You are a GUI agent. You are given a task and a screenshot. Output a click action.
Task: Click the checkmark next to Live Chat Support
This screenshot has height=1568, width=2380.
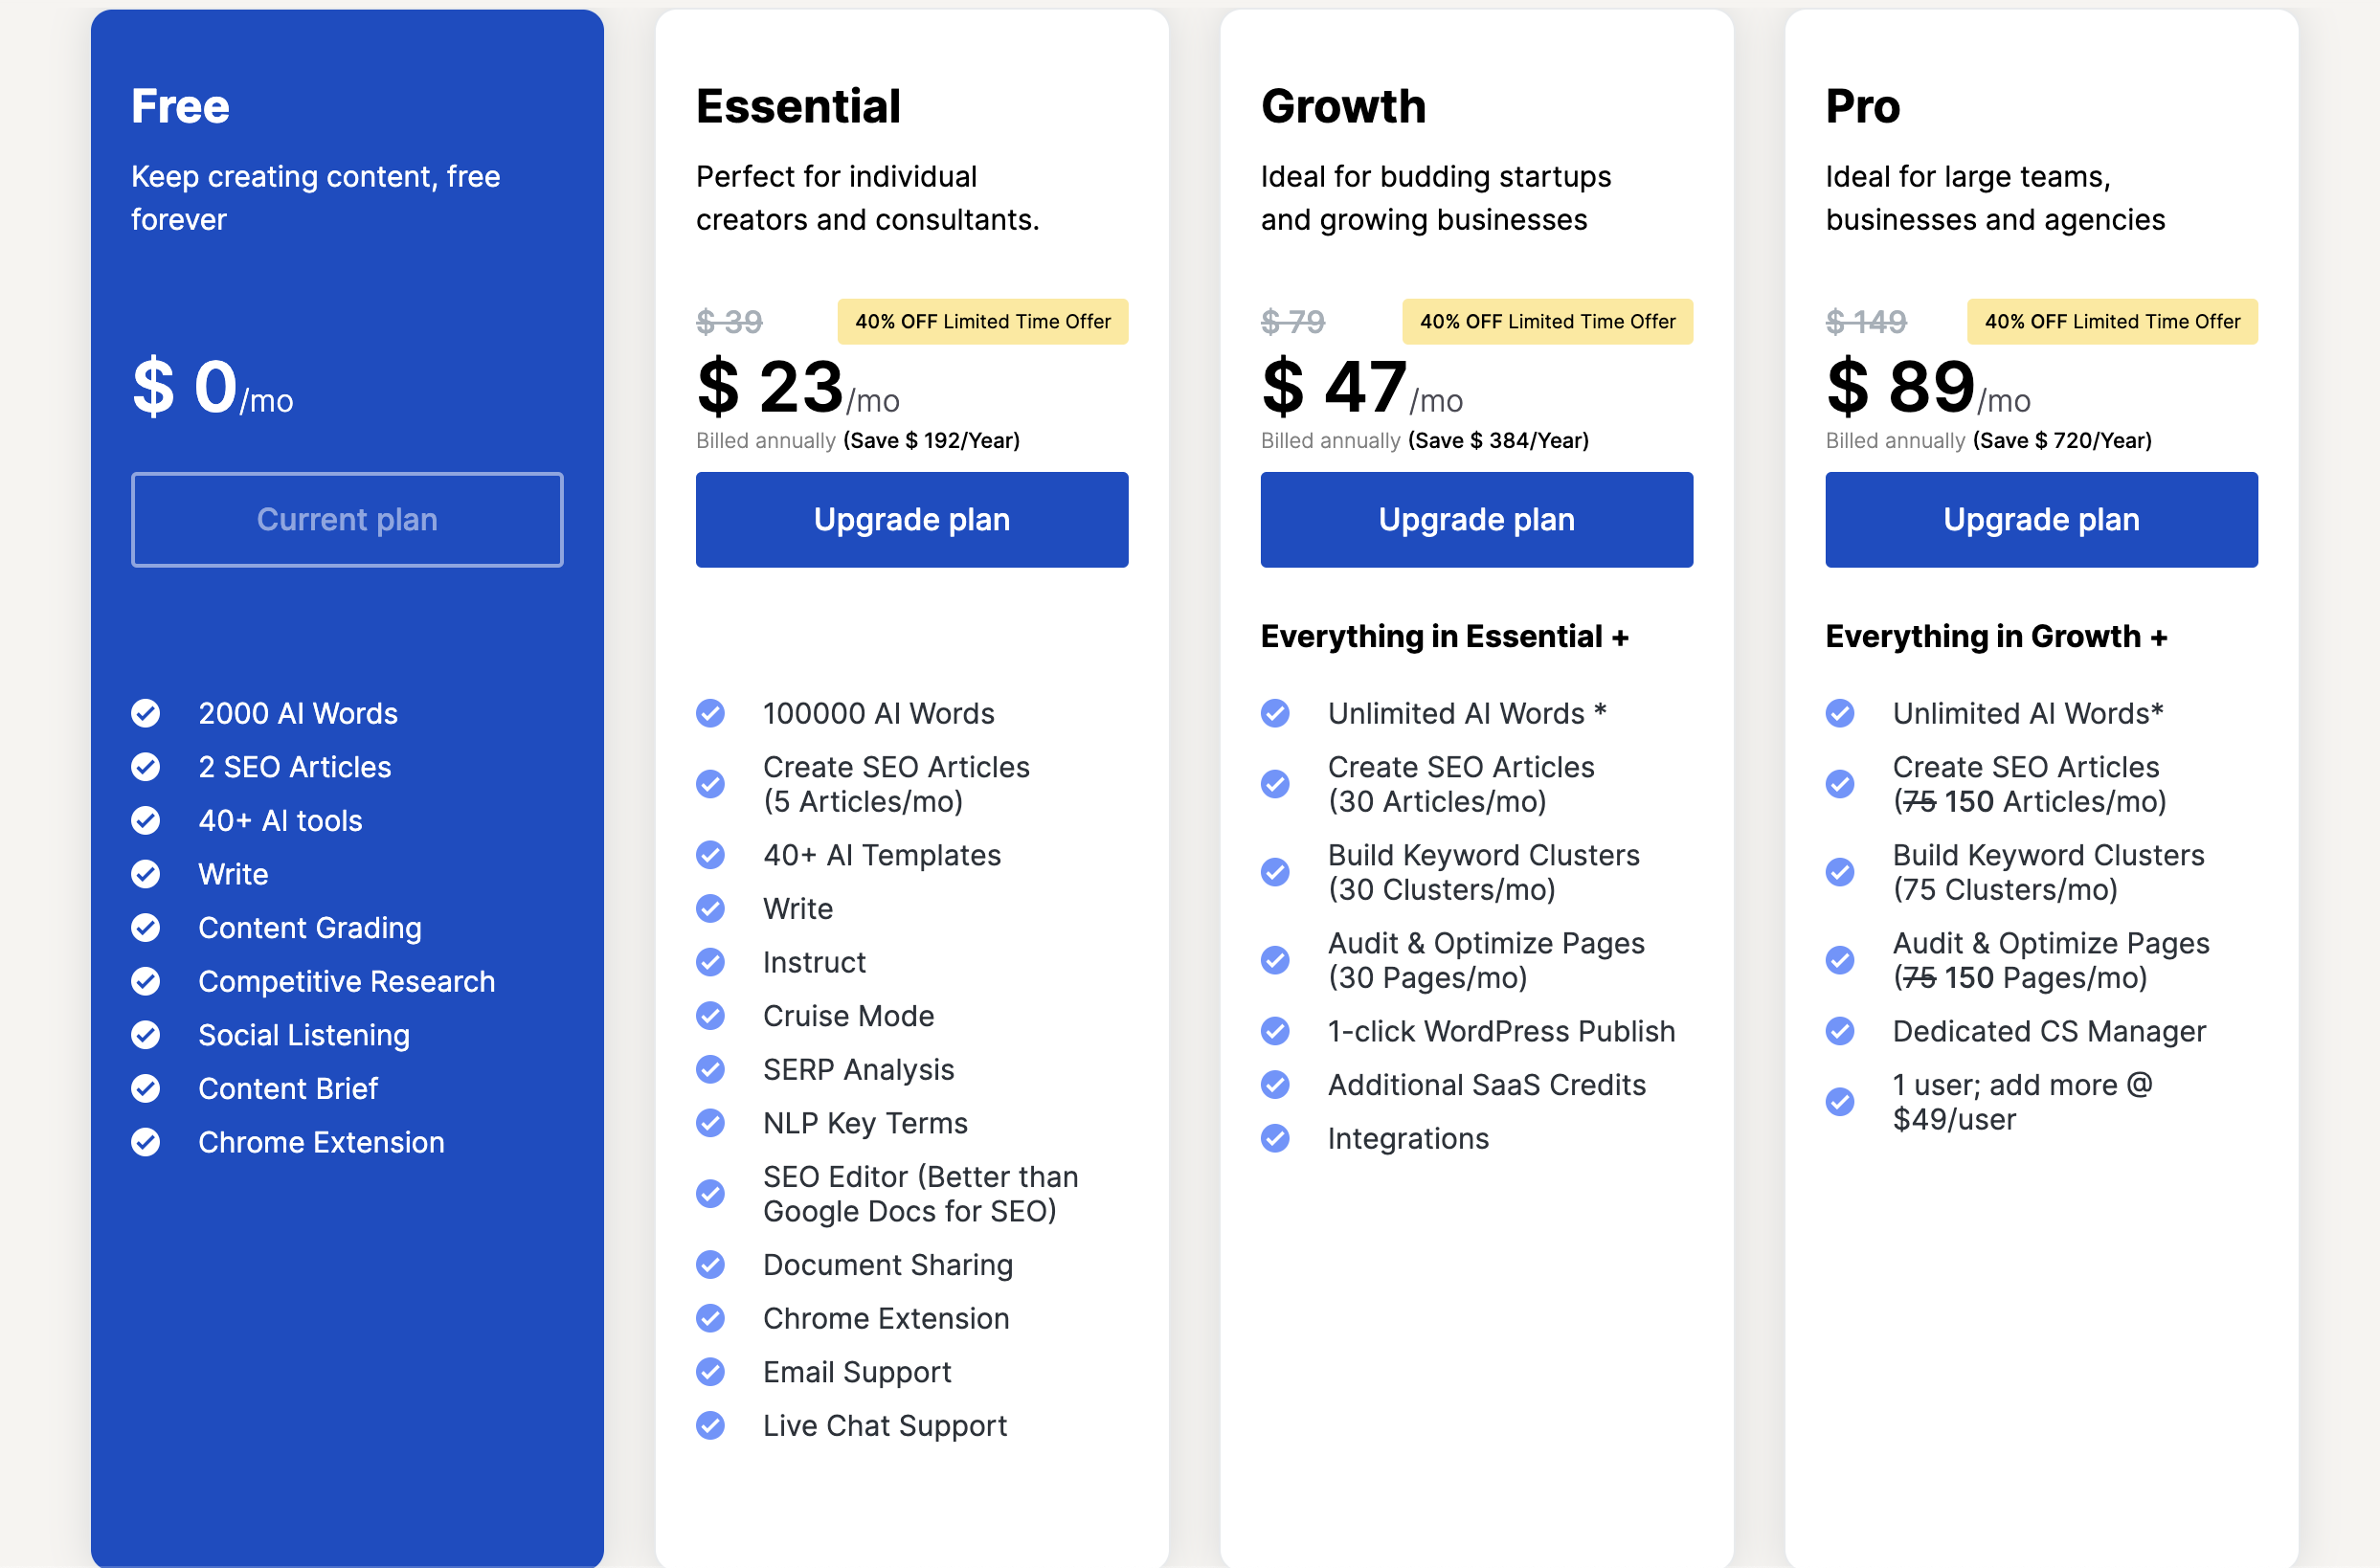[710, 1425]
